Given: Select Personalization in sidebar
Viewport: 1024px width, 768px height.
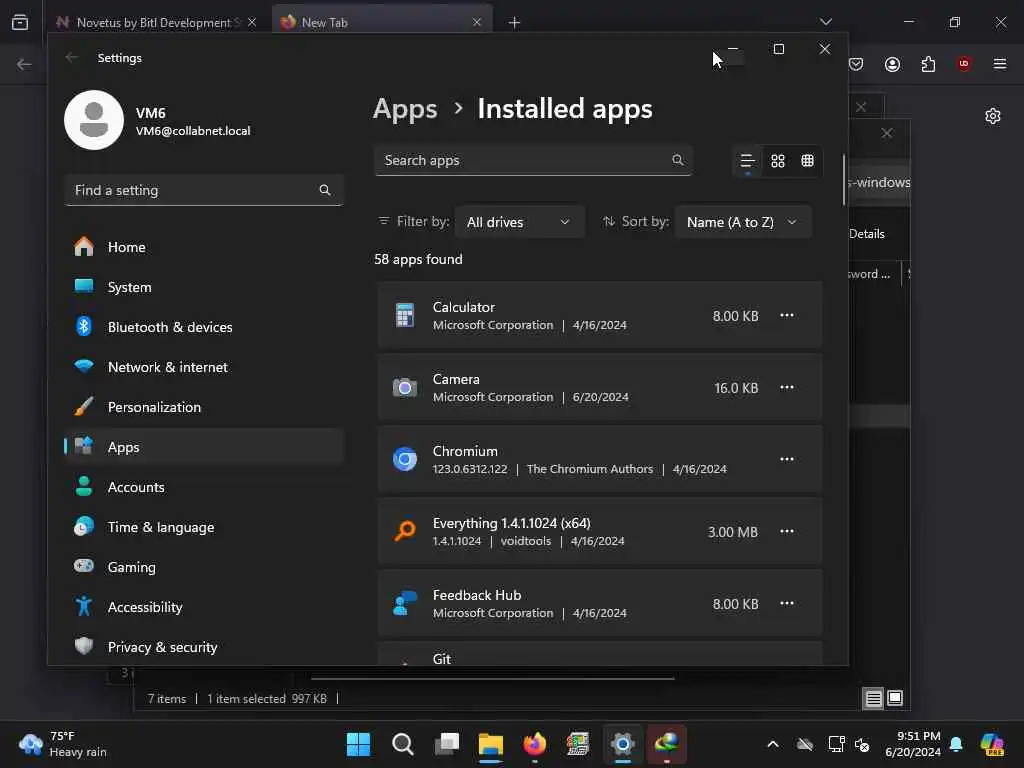Looking at the screenshot, I should pos(204,407).
